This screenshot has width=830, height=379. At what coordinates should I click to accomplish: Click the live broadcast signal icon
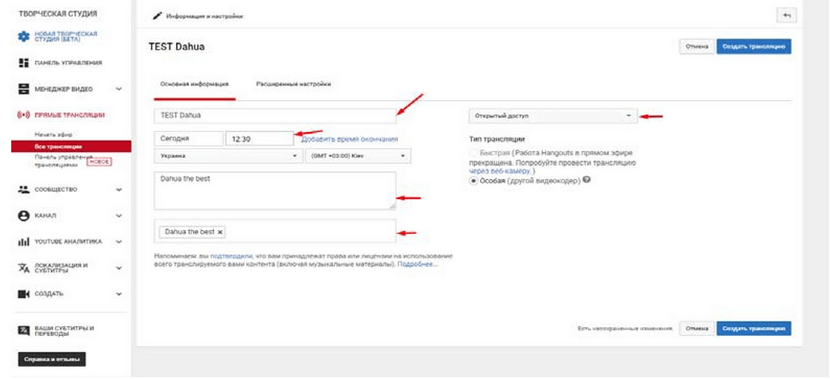(x=24, y=115)
